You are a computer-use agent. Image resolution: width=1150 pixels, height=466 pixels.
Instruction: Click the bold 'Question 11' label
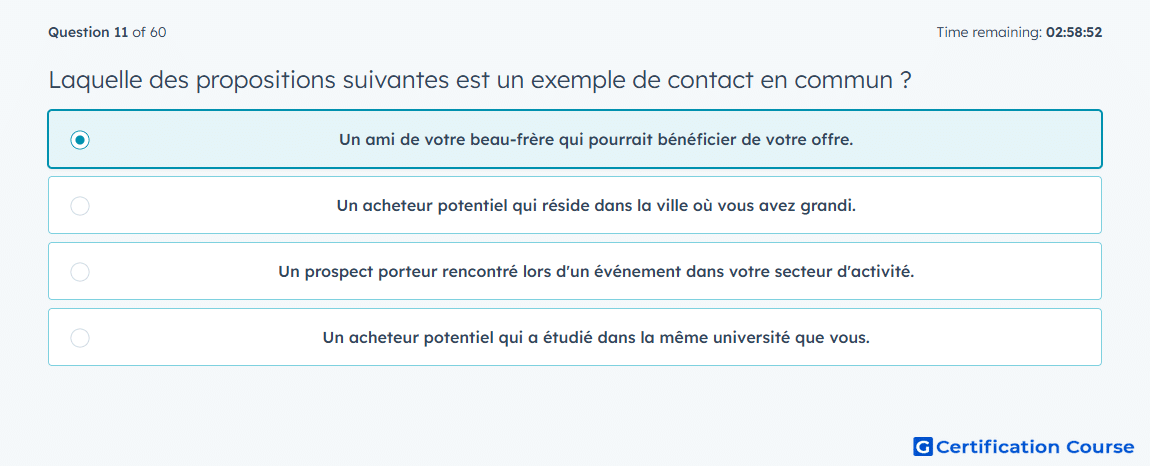click(x=88, y=32)
